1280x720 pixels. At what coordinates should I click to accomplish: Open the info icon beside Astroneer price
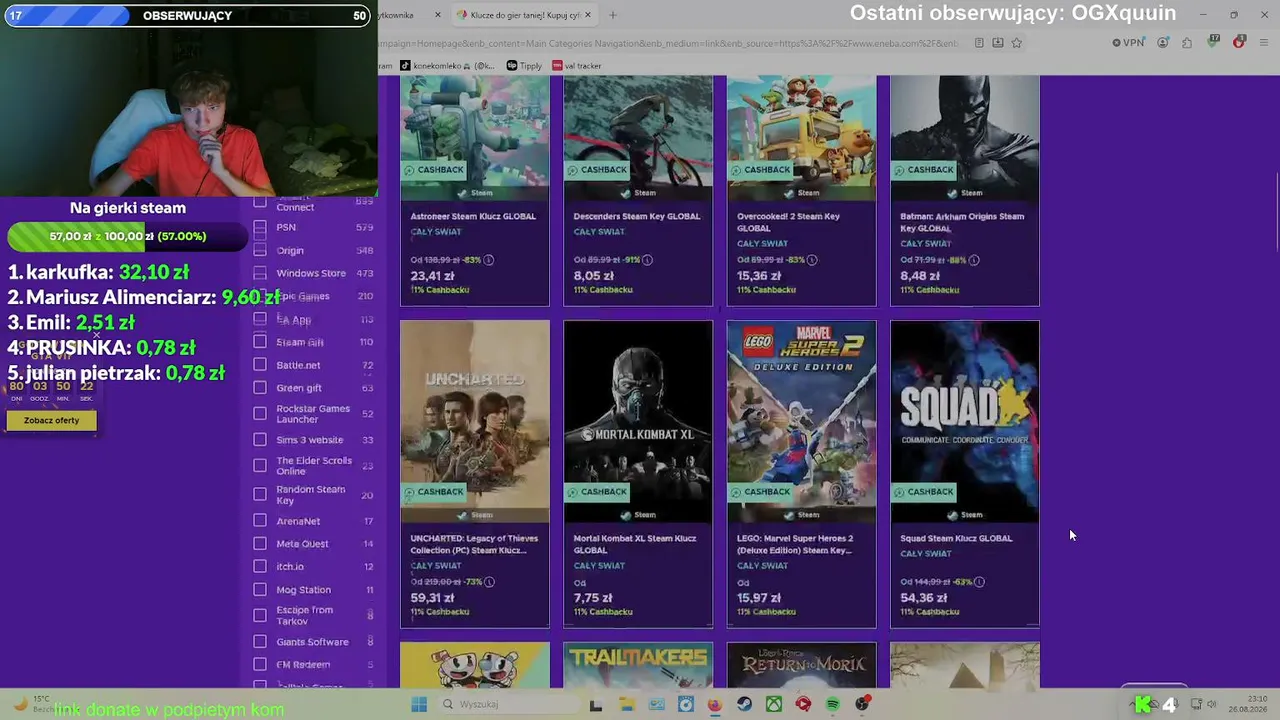point(489,260)
